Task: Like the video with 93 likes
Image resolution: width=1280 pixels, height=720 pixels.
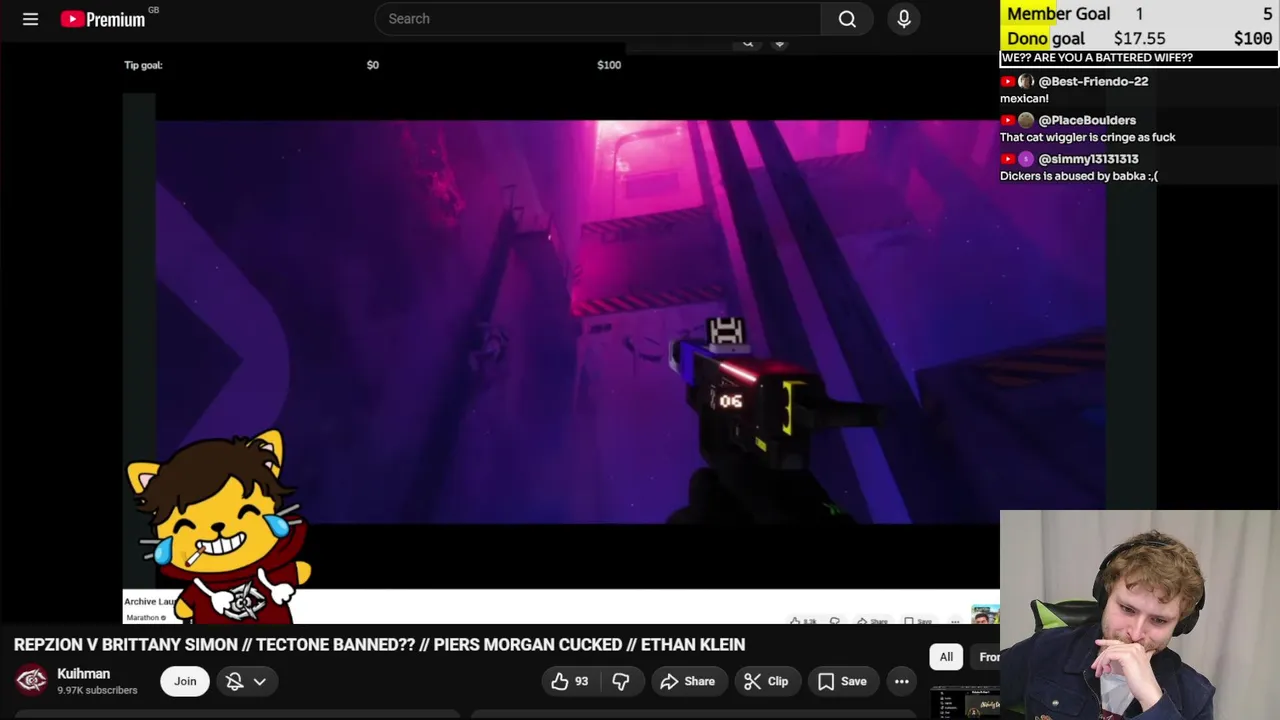Action: point(570,681)
